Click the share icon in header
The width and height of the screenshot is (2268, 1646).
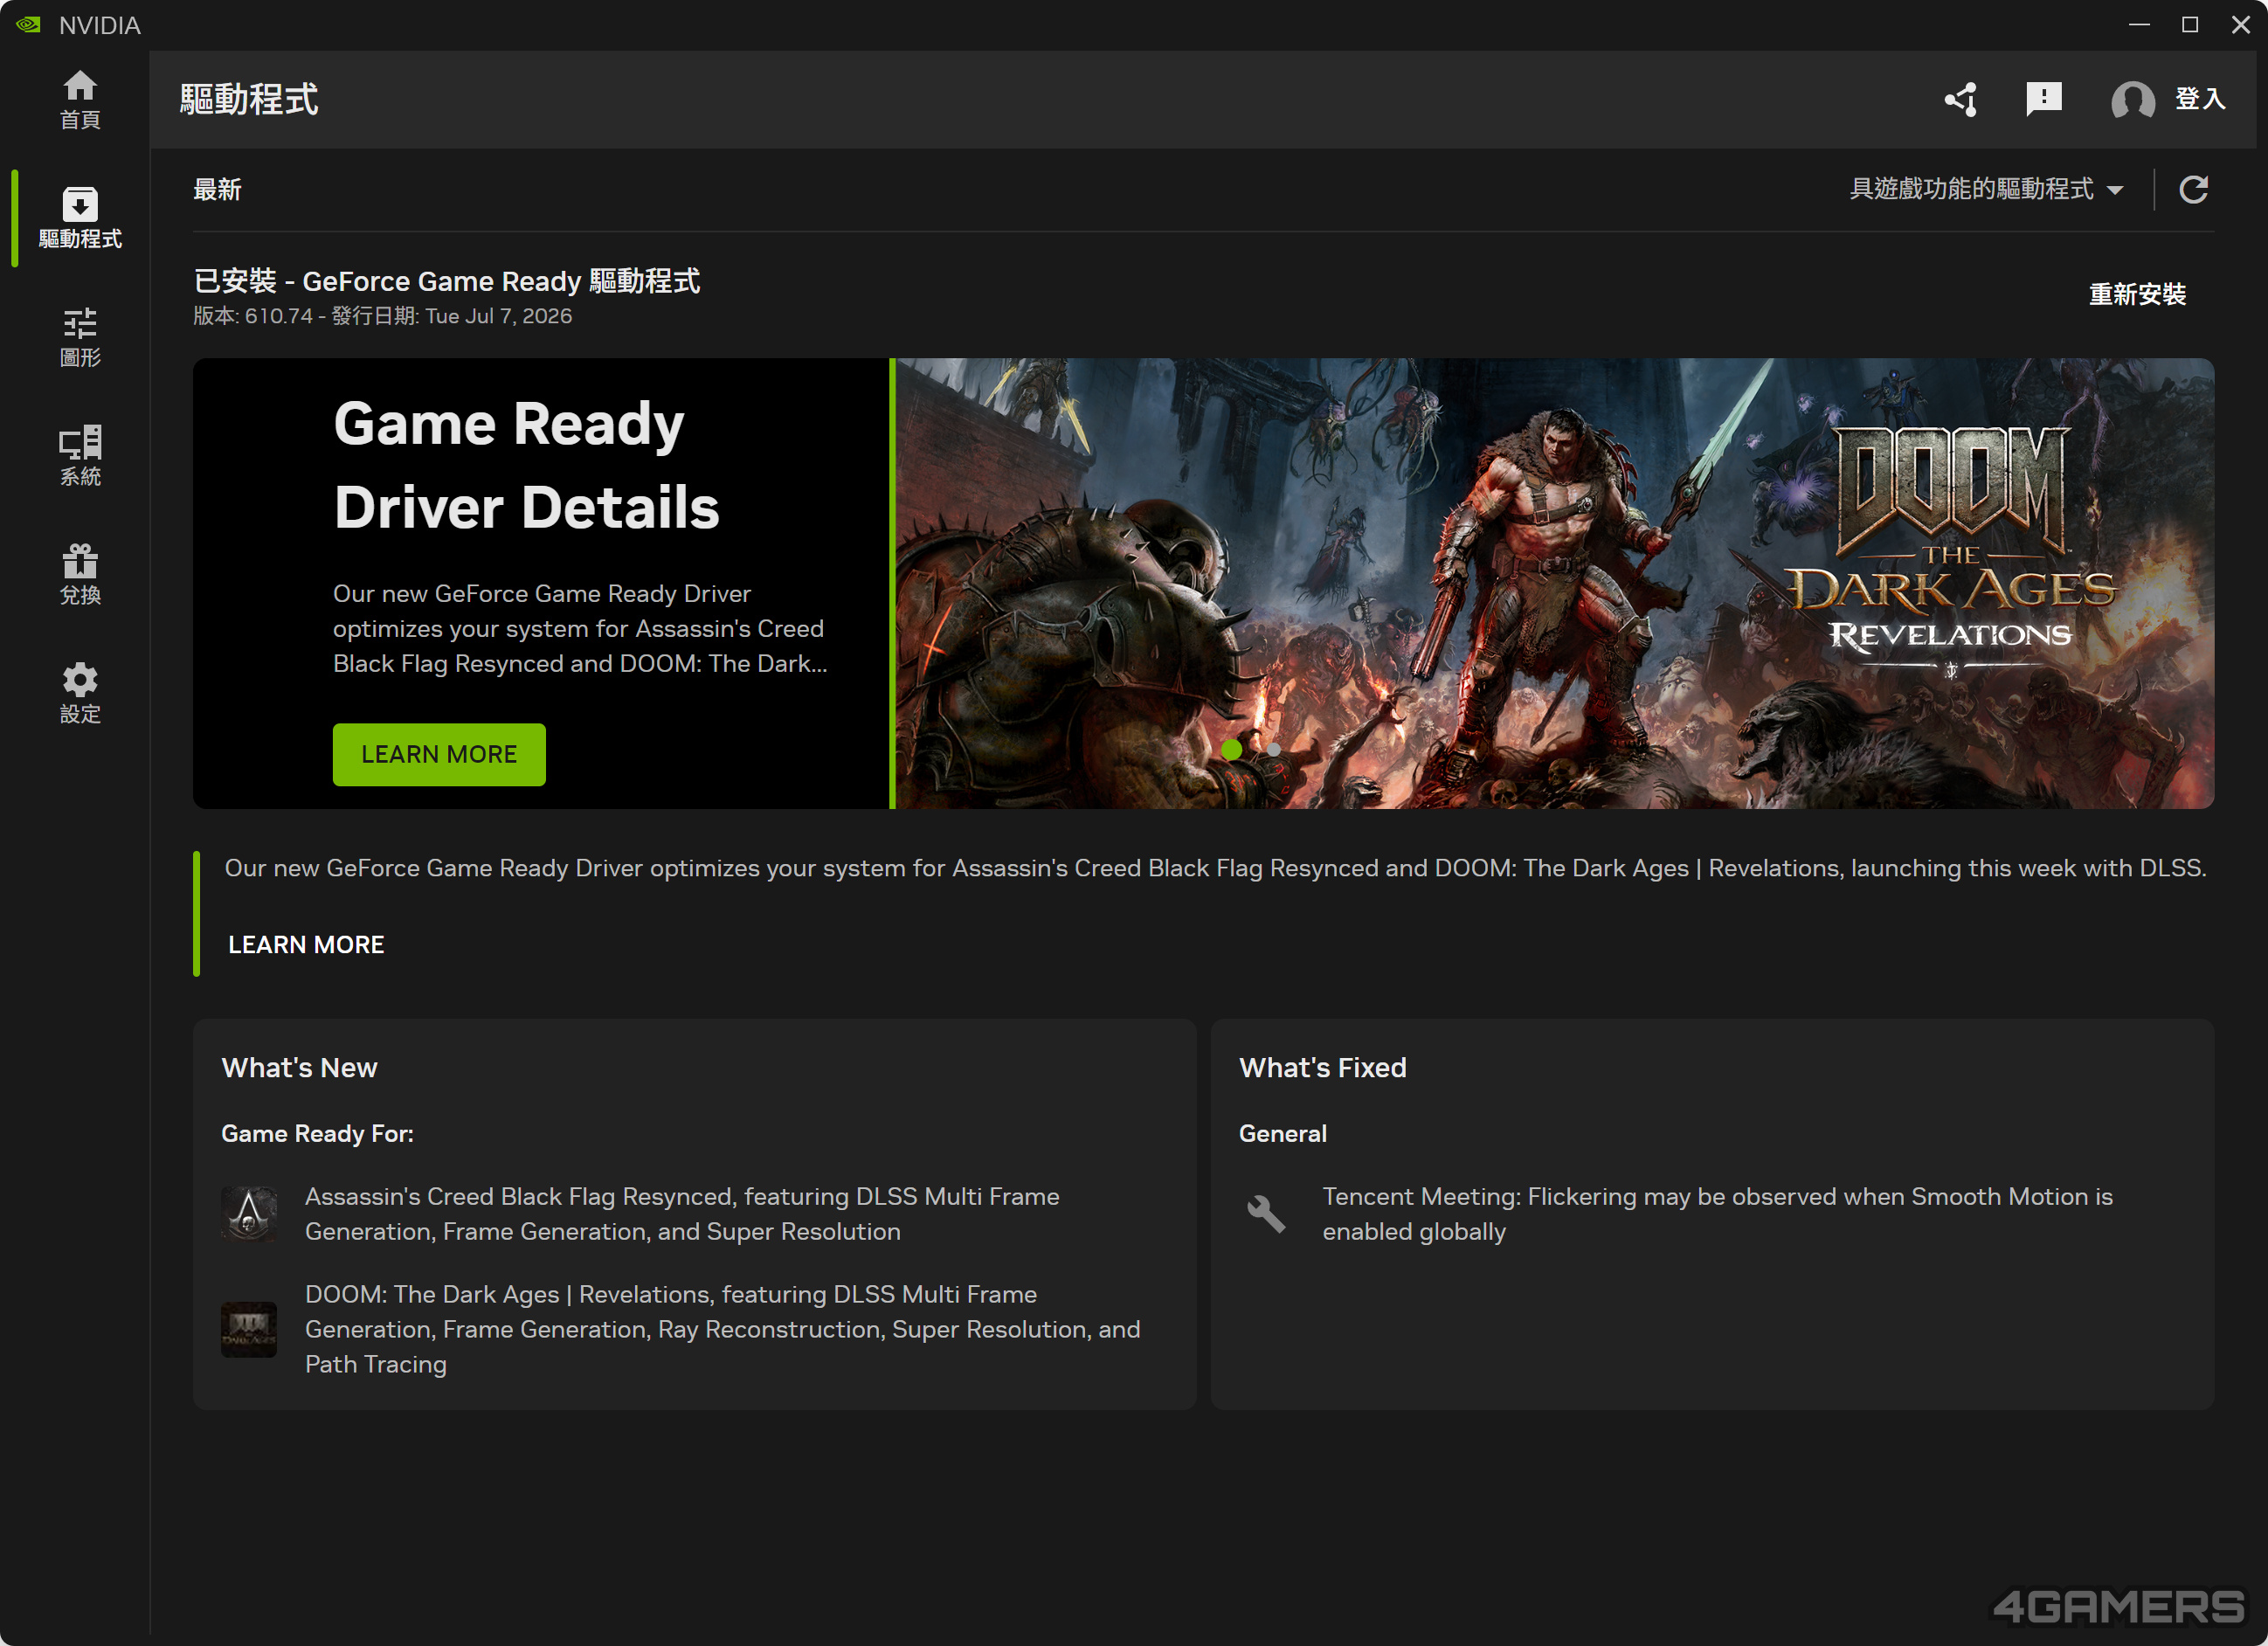[1961, 99]
